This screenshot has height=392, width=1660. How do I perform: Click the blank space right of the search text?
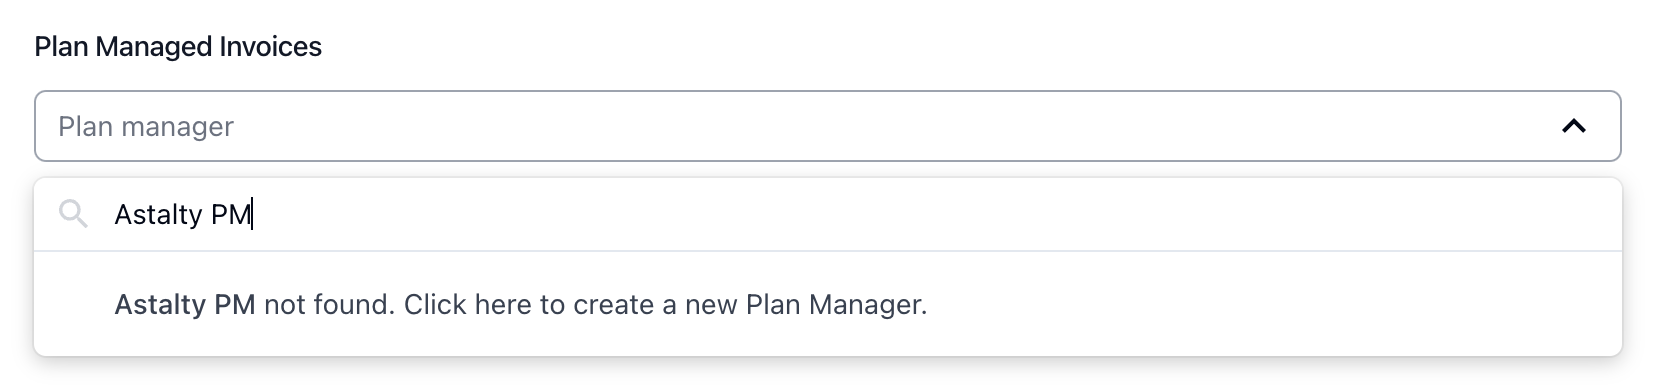(x=900, y=214)
